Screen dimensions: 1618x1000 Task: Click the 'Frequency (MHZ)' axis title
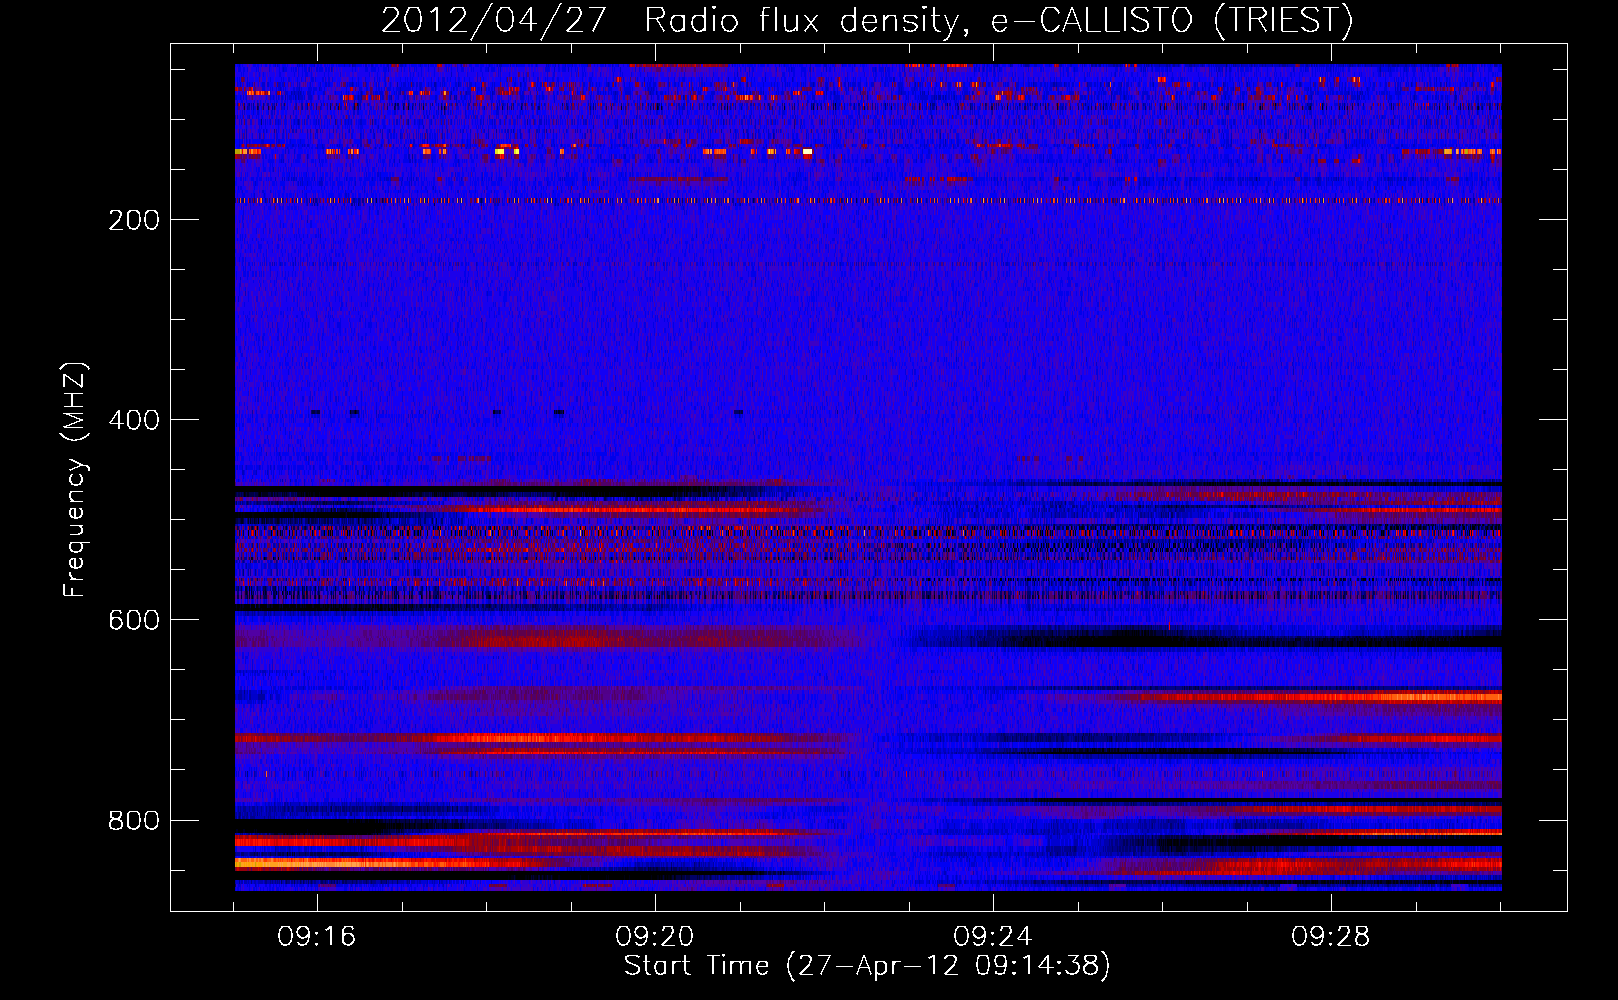click(75, 479)
